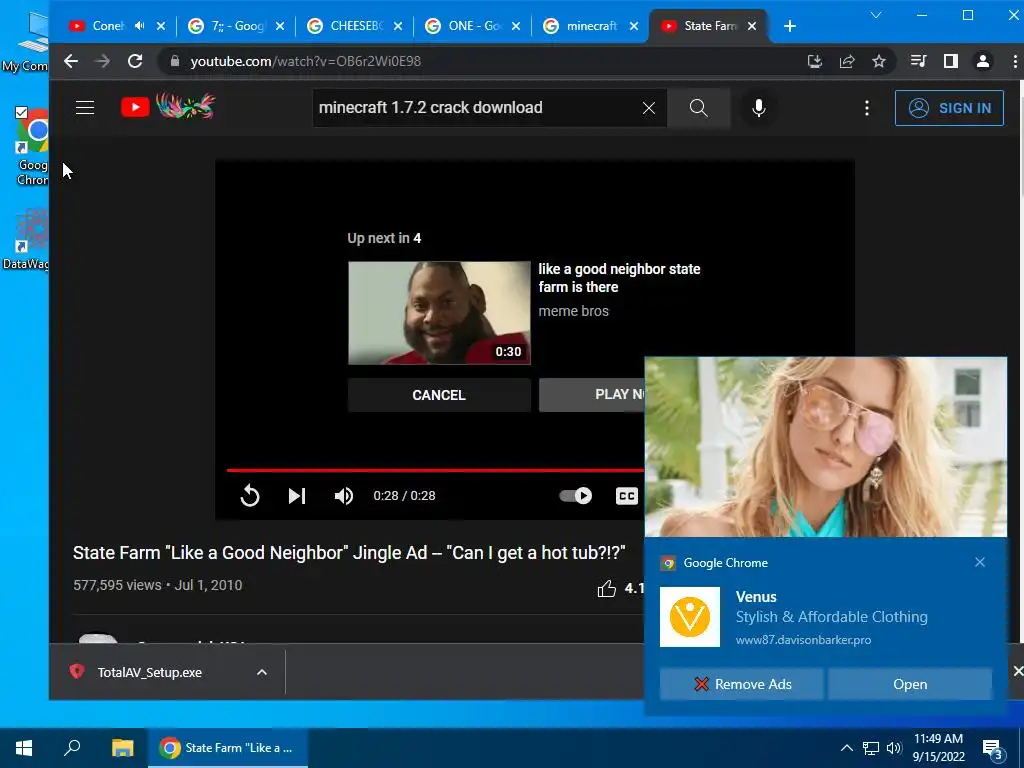Click the PLAY NOW button
Image resolution: width=1024 pixels, height=768 pixels.
[592, 394]
